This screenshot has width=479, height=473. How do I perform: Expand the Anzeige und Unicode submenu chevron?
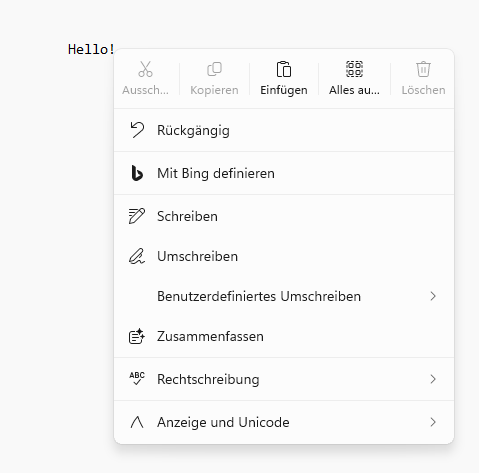(x=433, y=422)
